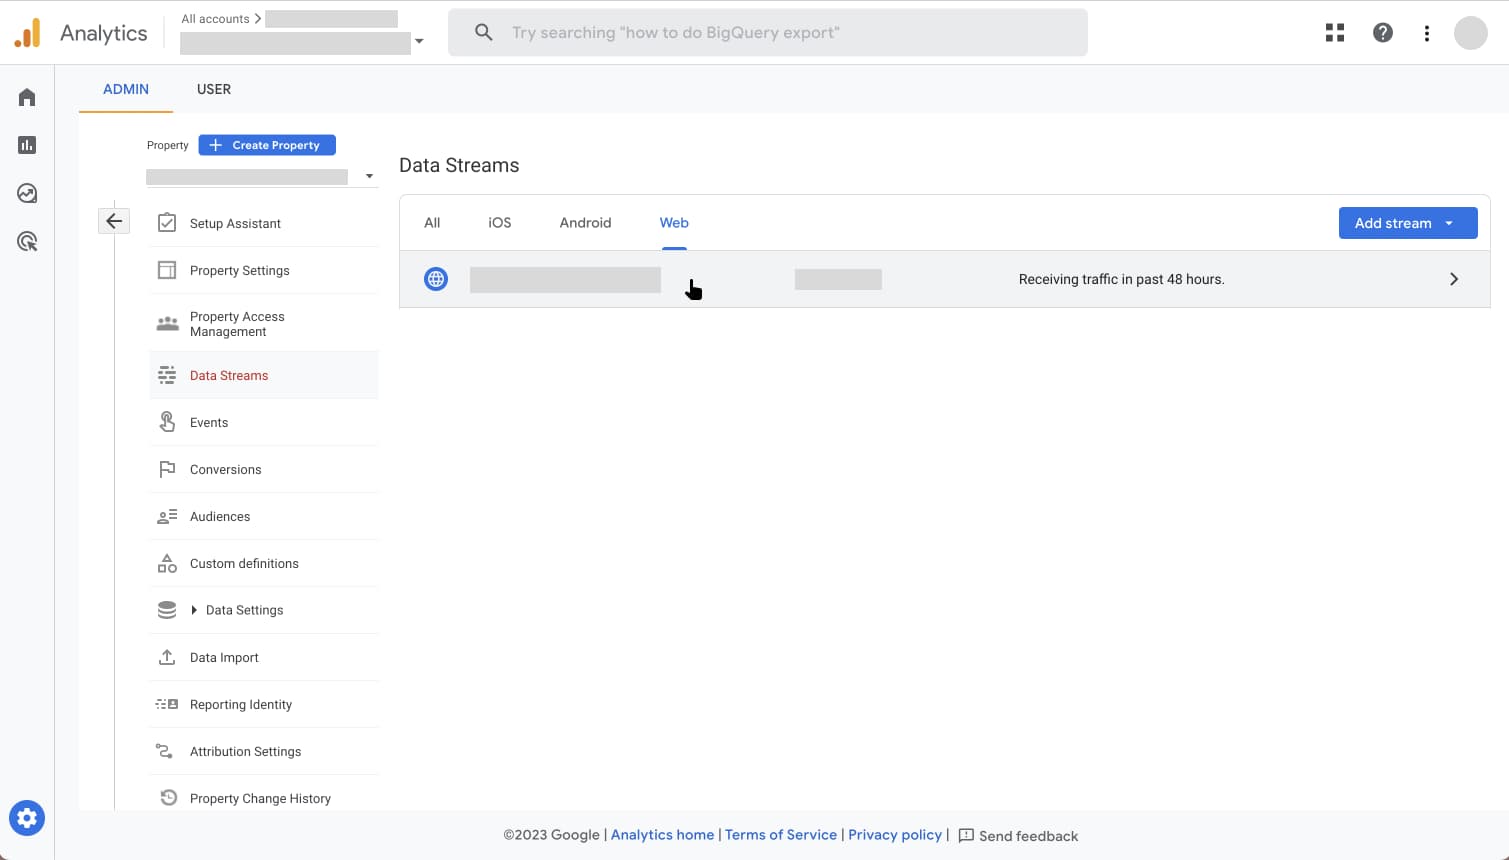Screen dimensions: 1509x860
Task: Open the account selector dropdown arrow
Action: pos(419,42)
